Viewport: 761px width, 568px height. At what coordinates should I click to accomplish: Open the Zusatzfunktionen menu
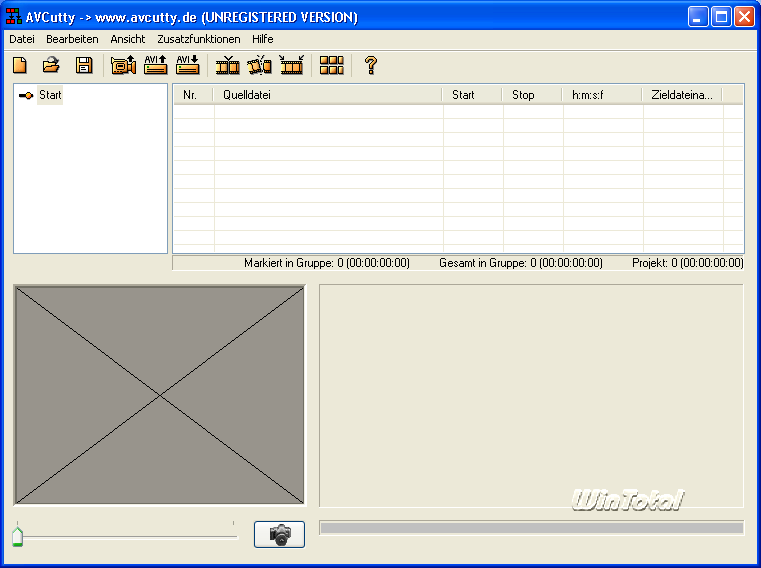click(199, 39)
